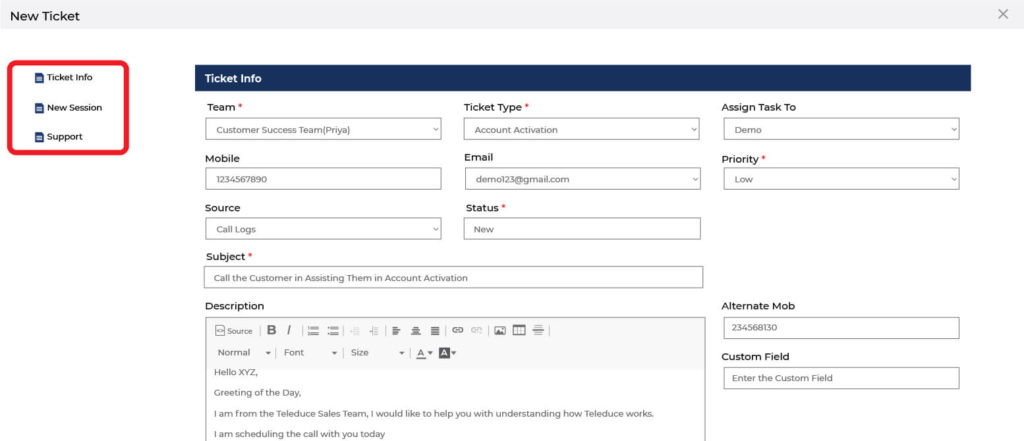Image resolution: width=1024 pixels, height=441 pixels.
Task: Click the New Session sidebar document icon
Action: [39, 108]
